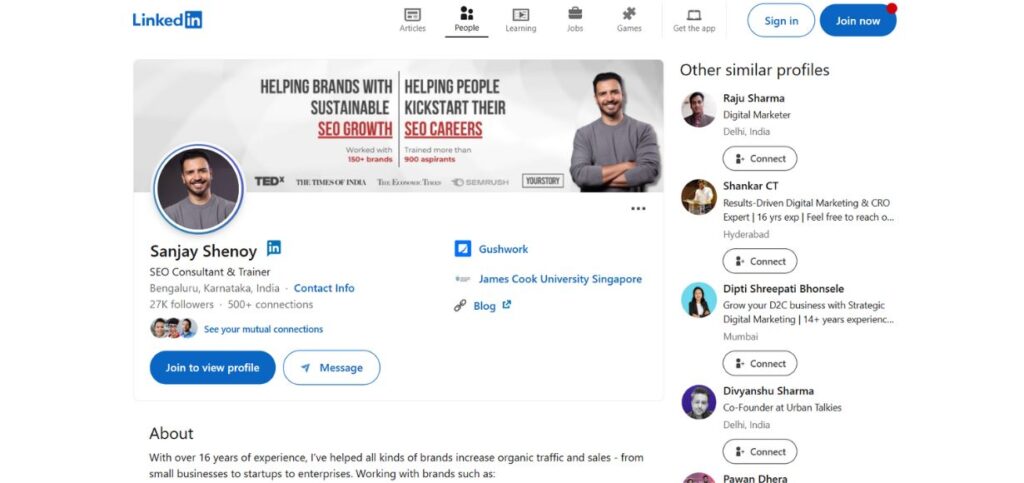Click the mutual connections avatar group
The height and width of the screenshot is (483, 1024).
[x=173, y=328]
